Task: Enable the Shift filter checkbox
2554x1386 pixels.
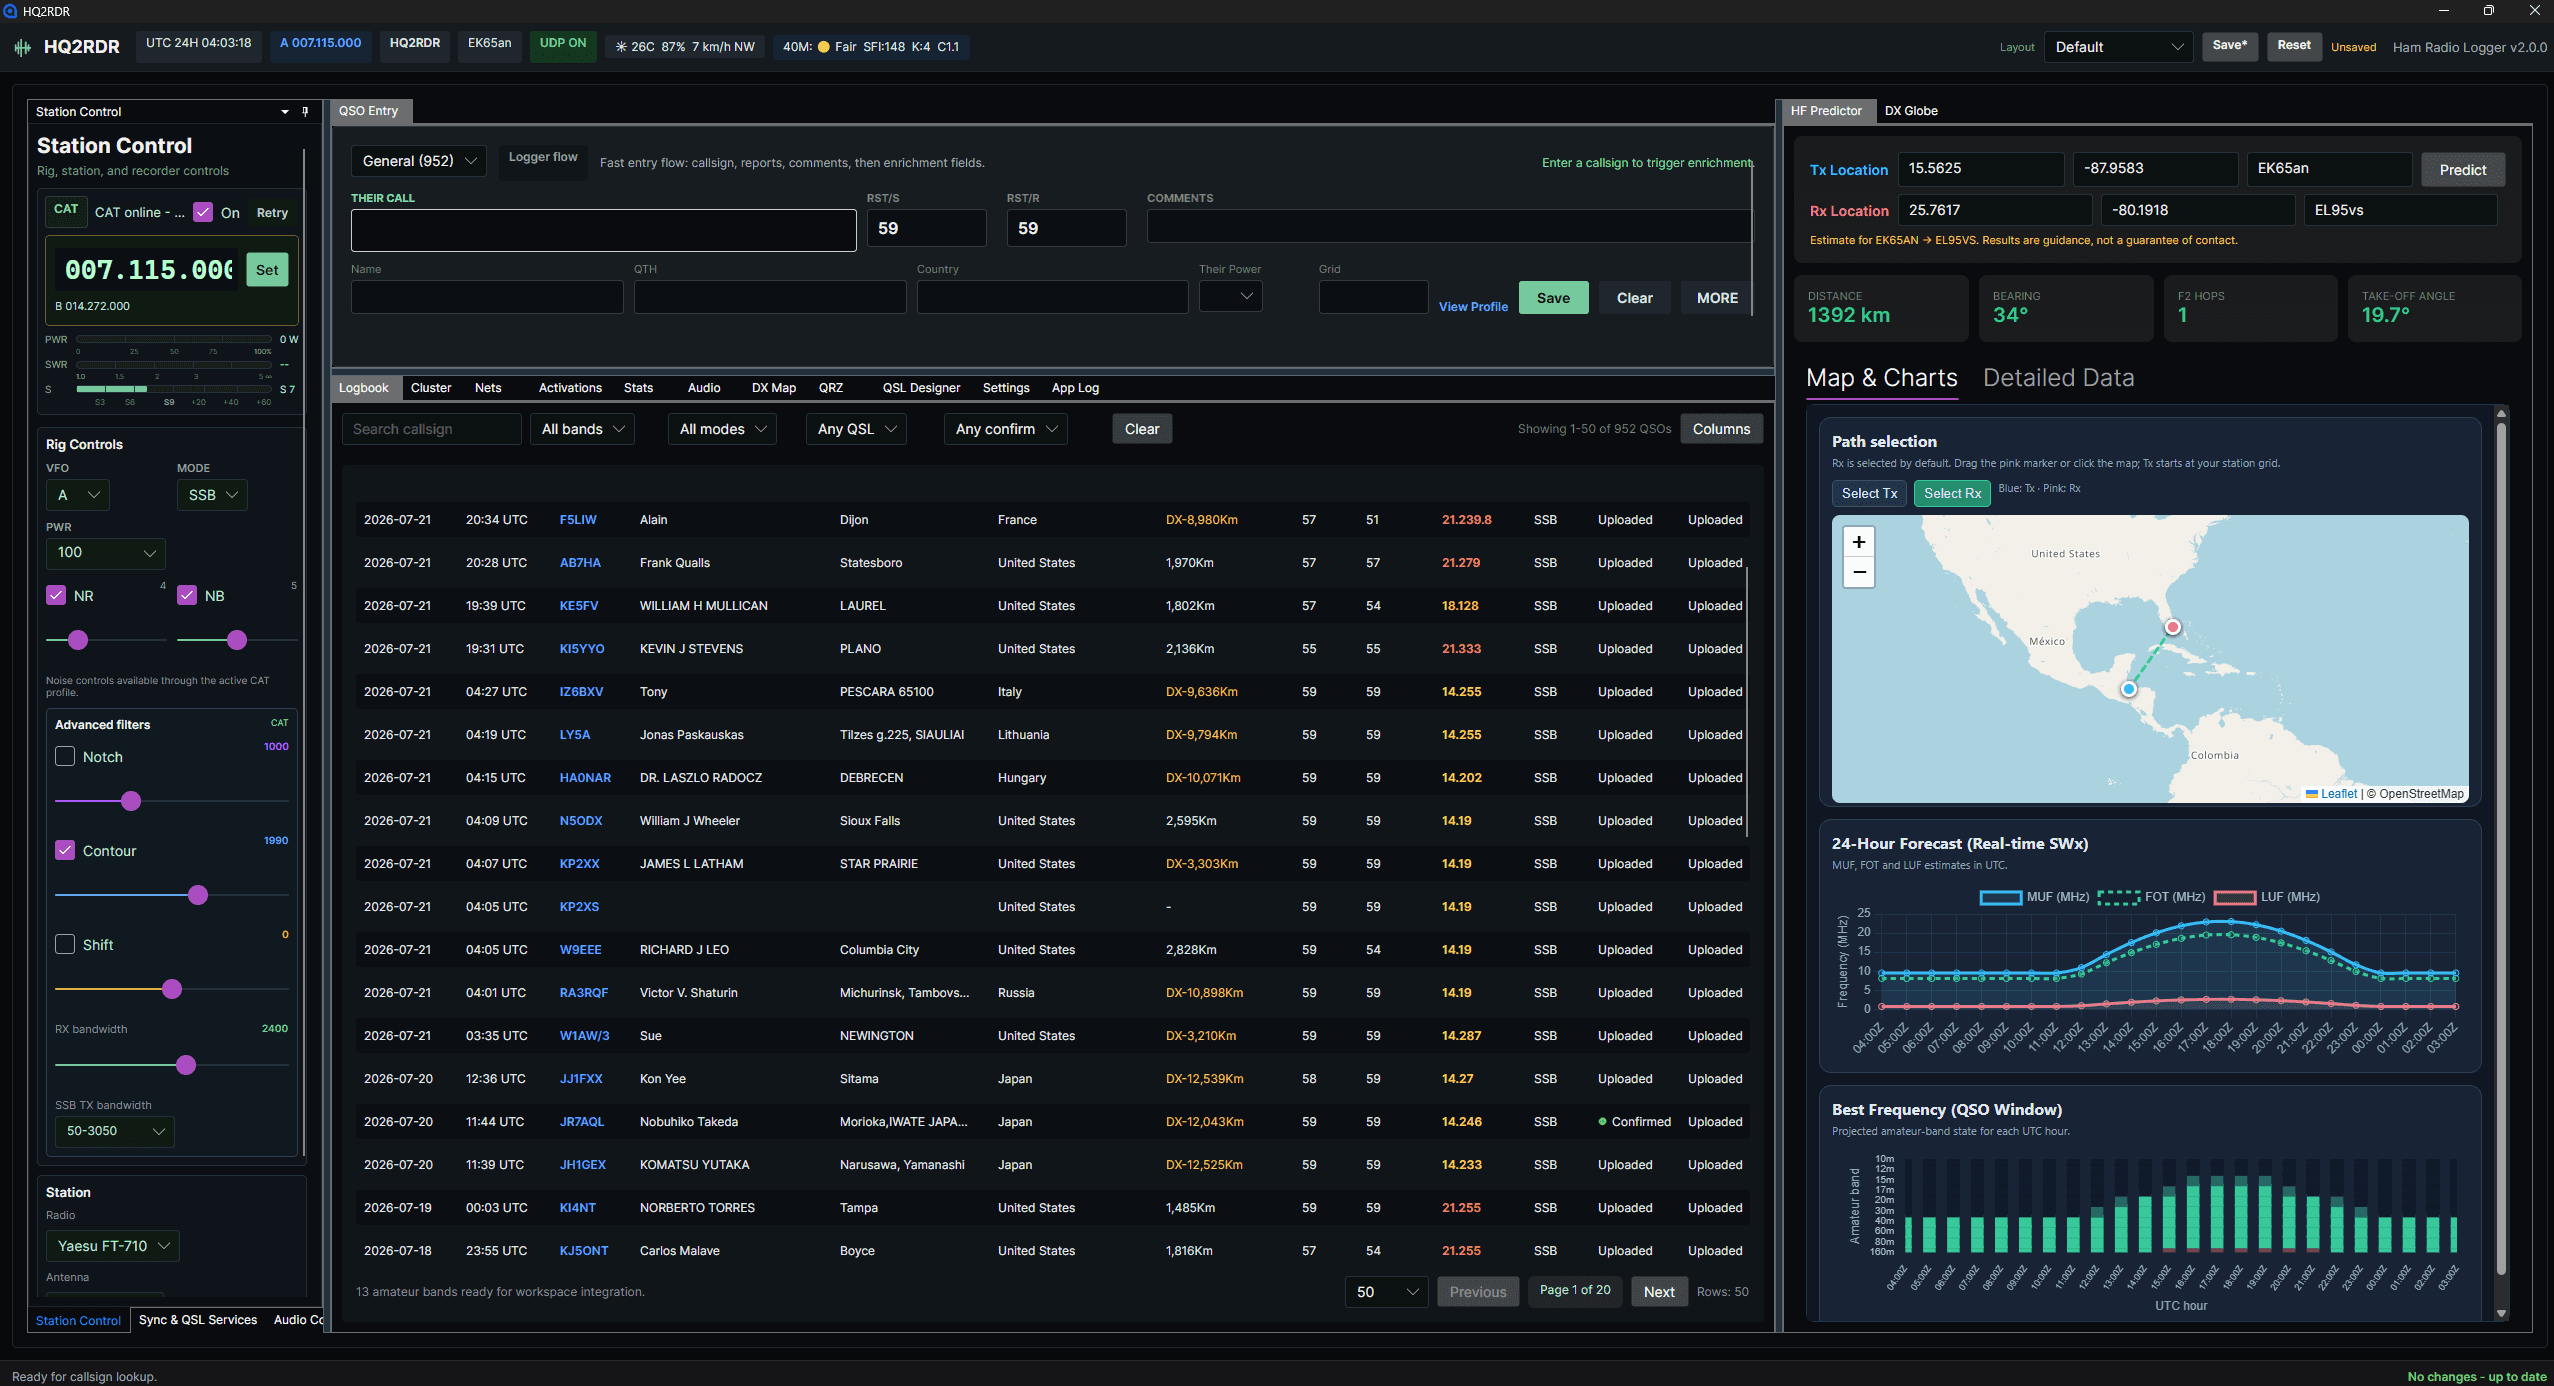Action: click(65, 944)
